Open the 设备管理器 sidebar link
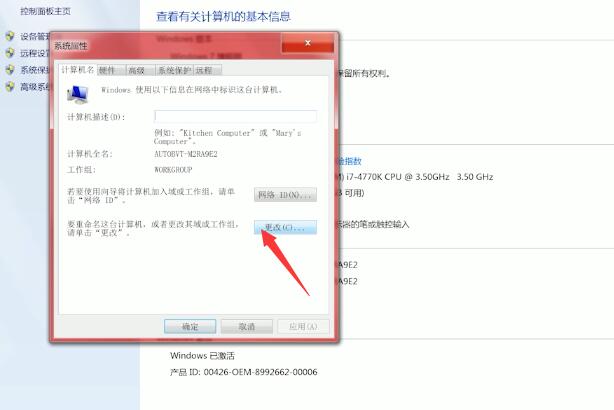 [35, 36]
